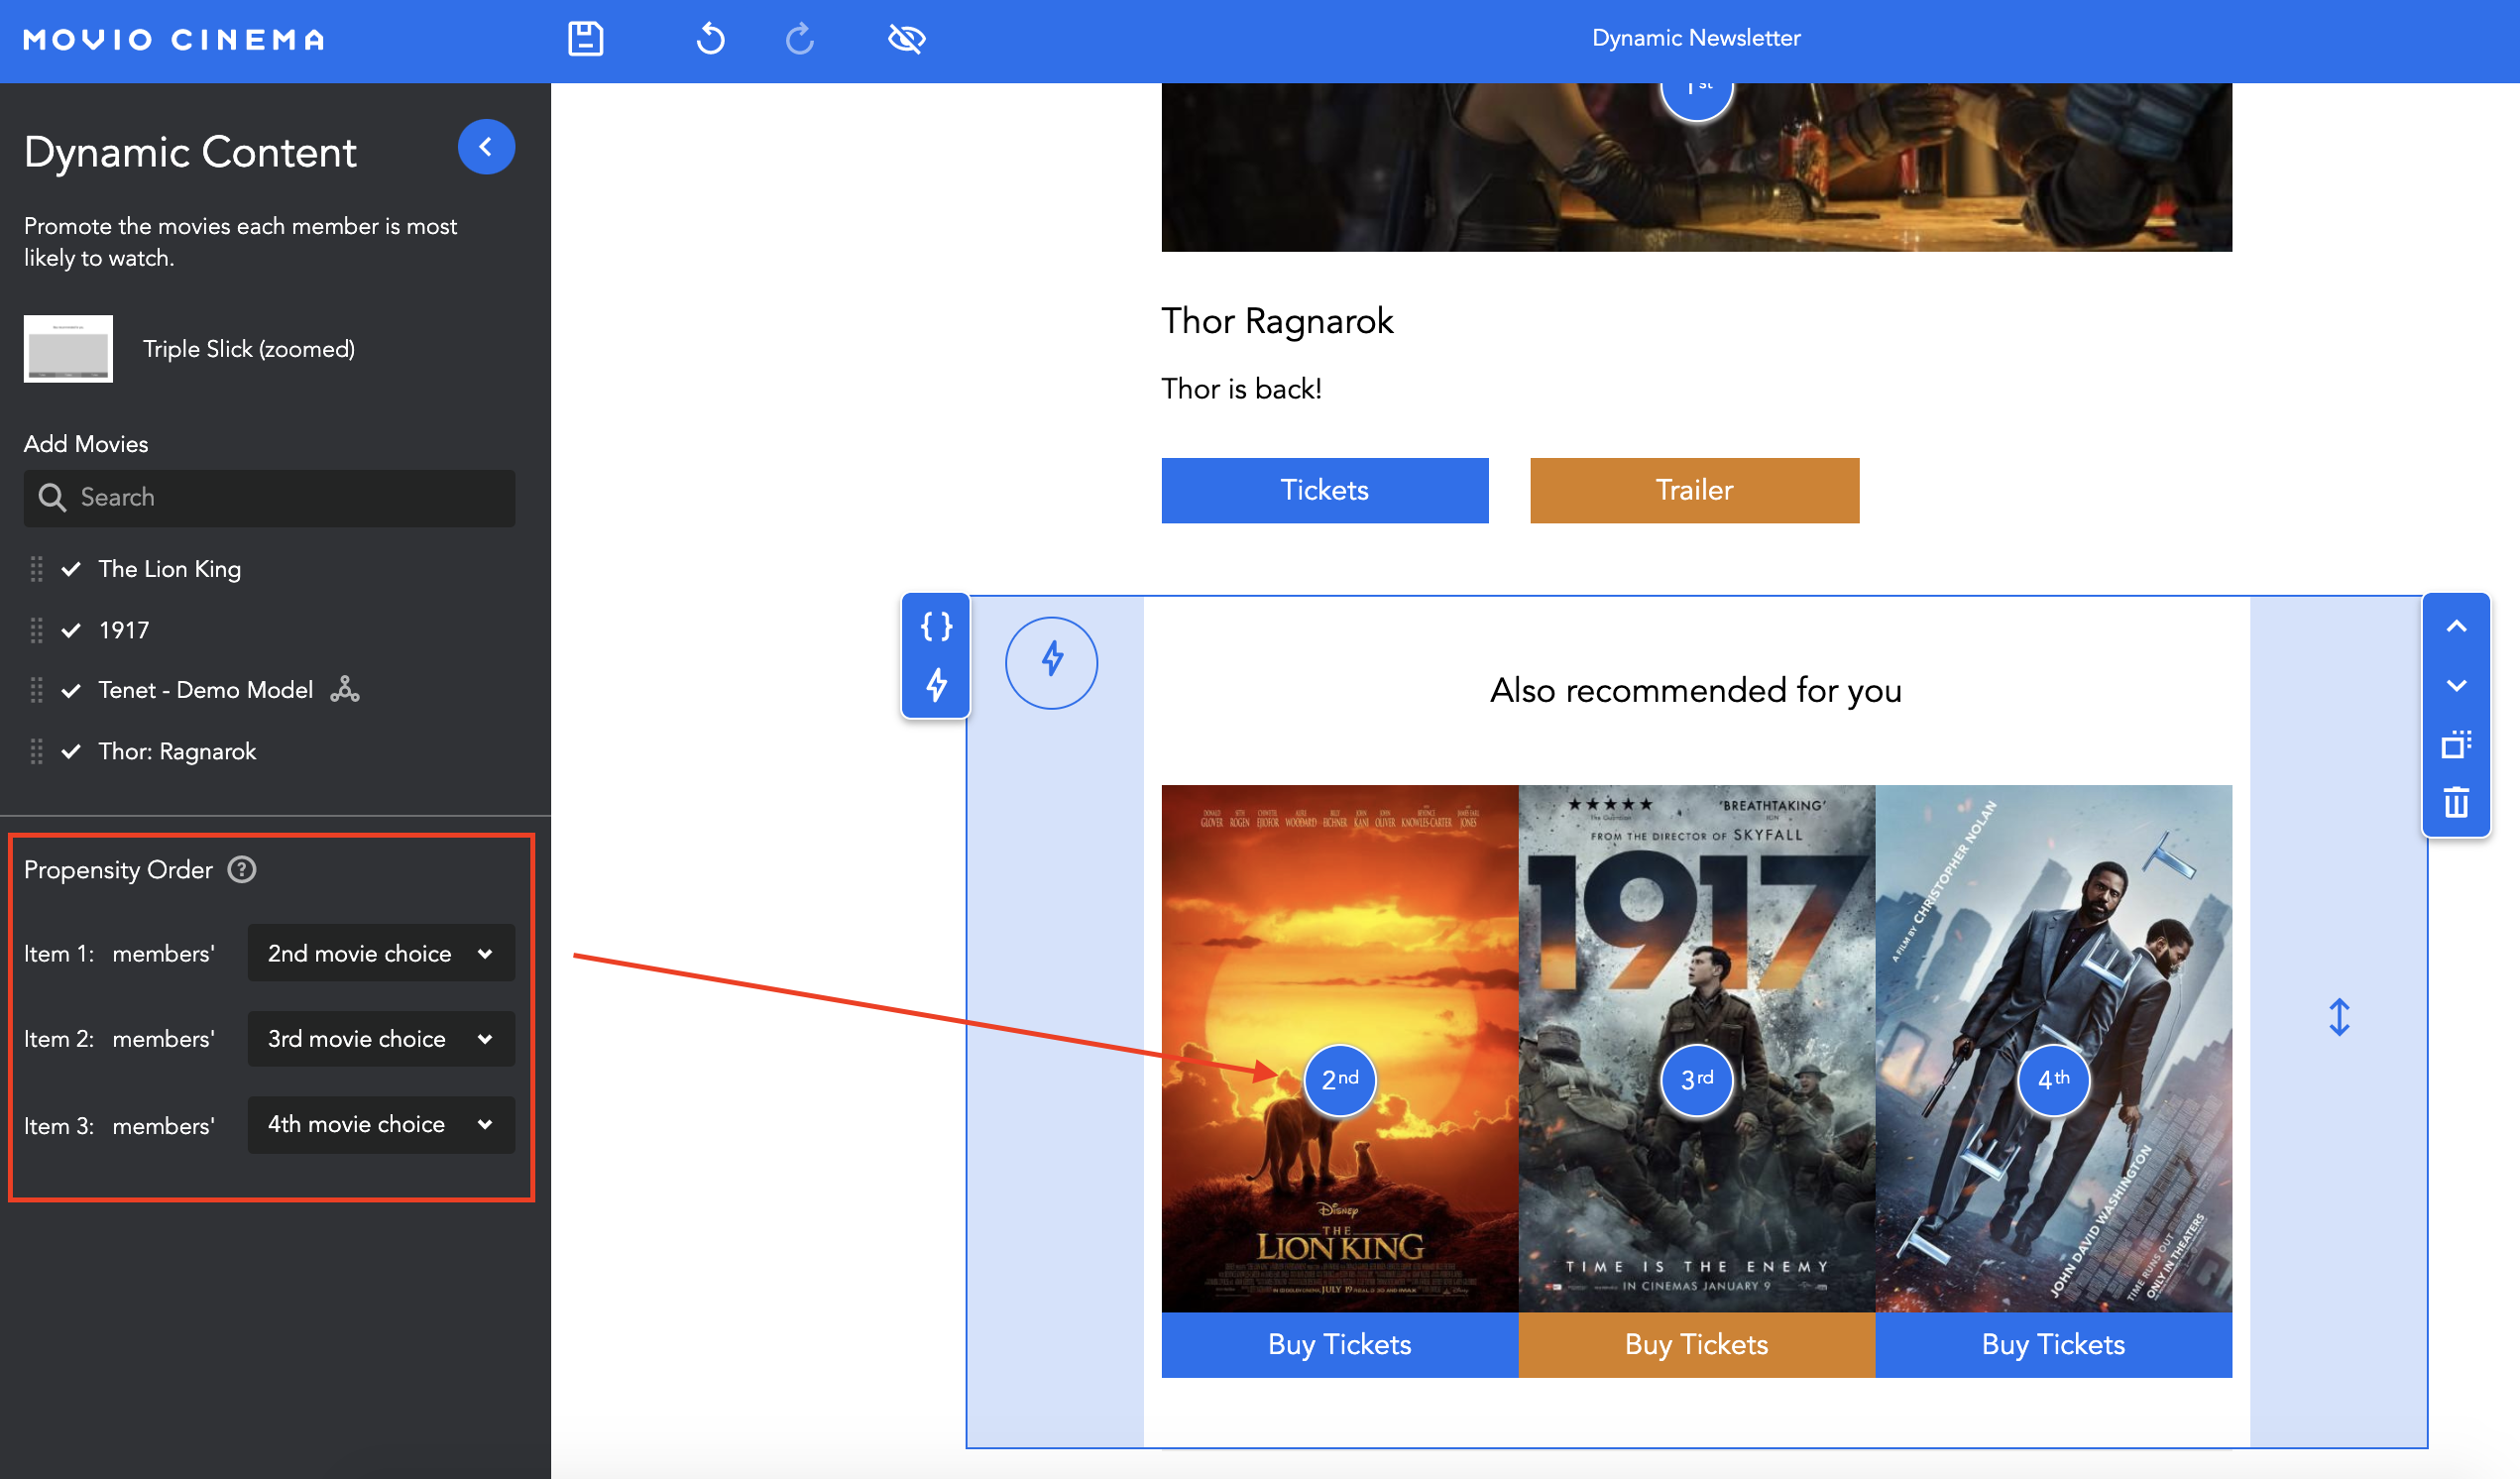Click the orange Trailer button
The width and height of the screenshot is (2520, 1479).
(1695, 490)
